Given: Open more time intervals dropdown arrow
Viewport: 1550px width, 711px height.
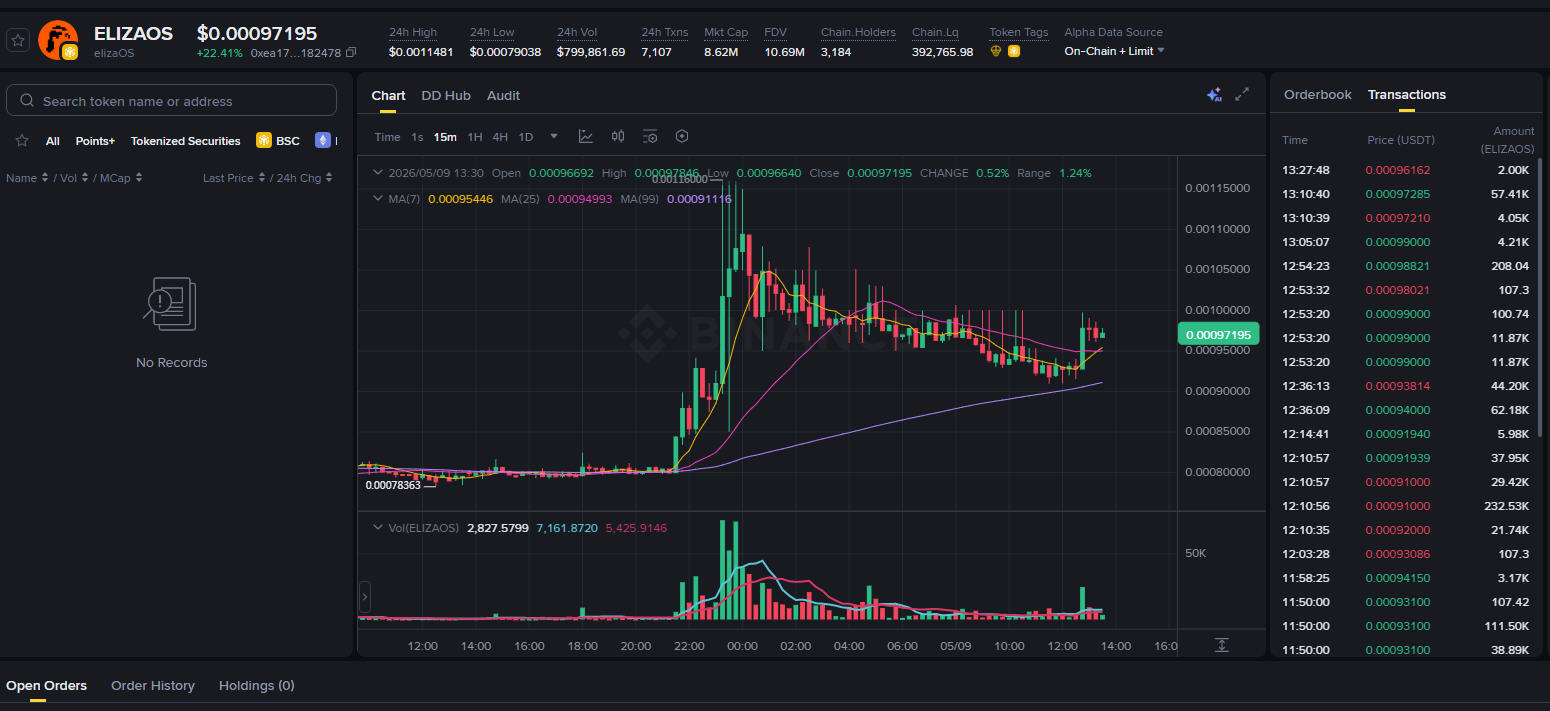Looking at the screenshot, I should [554, 136].
